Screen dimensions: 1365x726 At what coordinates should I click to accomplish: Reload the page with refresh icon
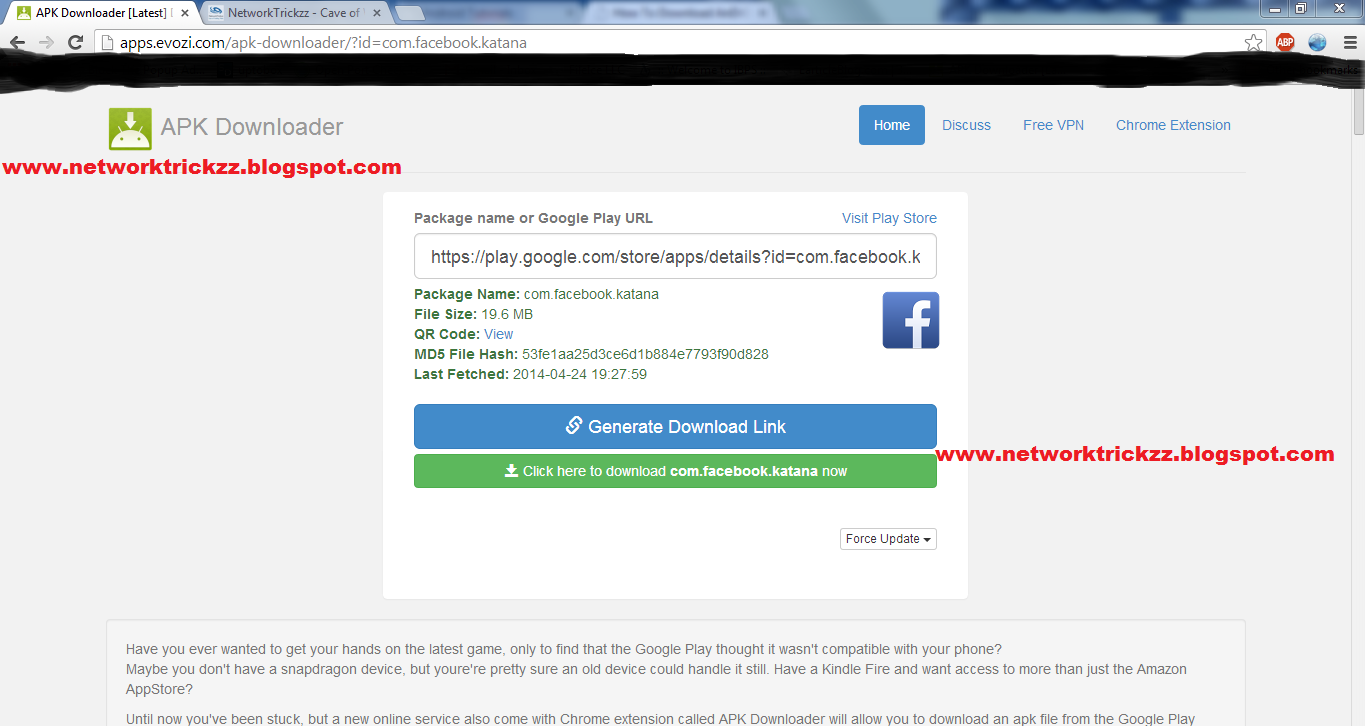click(75, 43)
